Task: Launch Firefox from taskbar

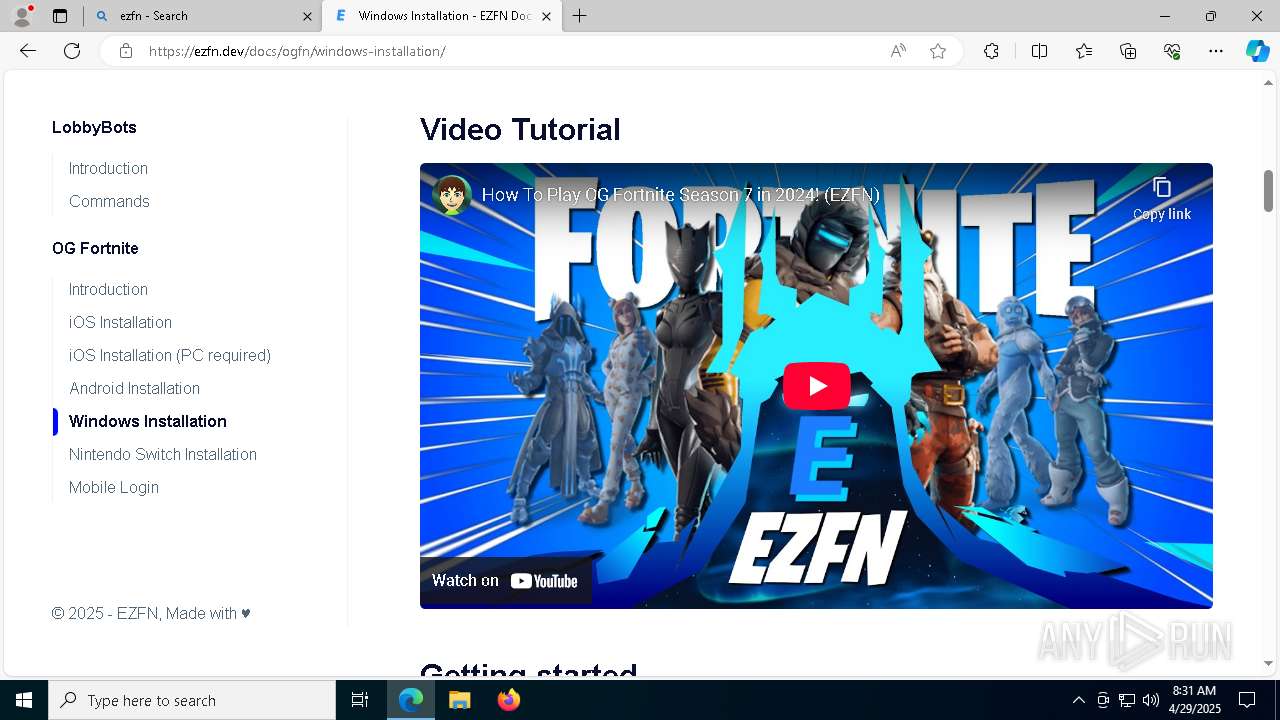Action: pyautogui.click(x=508, y=700)
